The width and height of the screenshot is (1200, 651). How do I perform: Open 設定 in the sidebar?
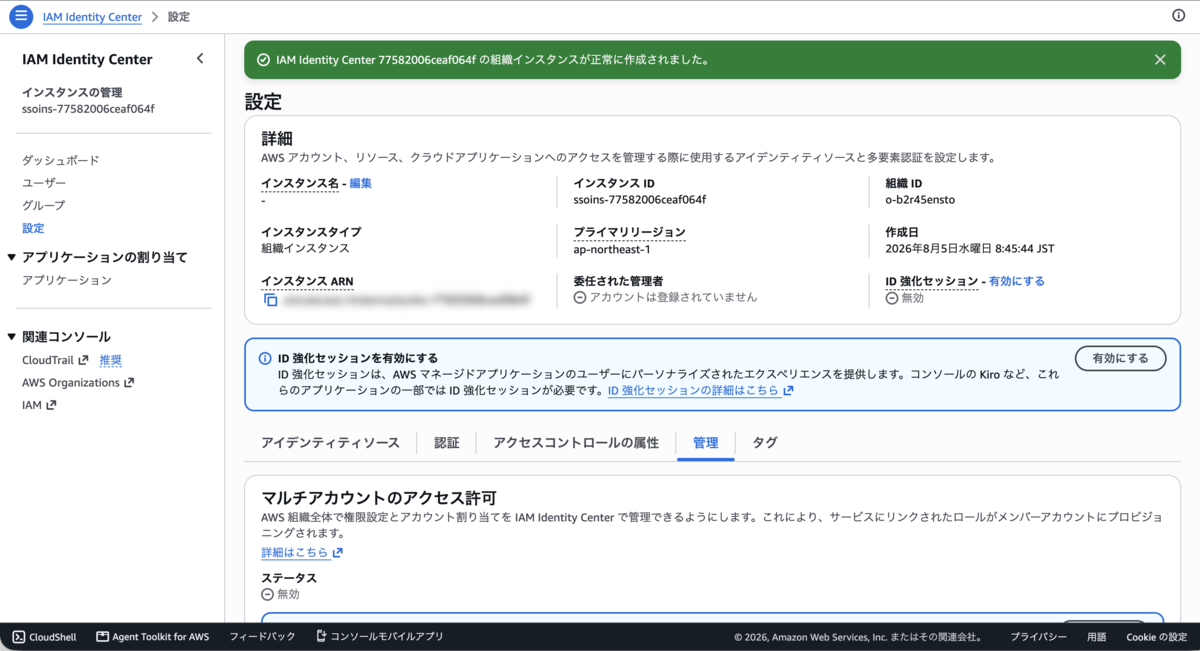point(33,228)
